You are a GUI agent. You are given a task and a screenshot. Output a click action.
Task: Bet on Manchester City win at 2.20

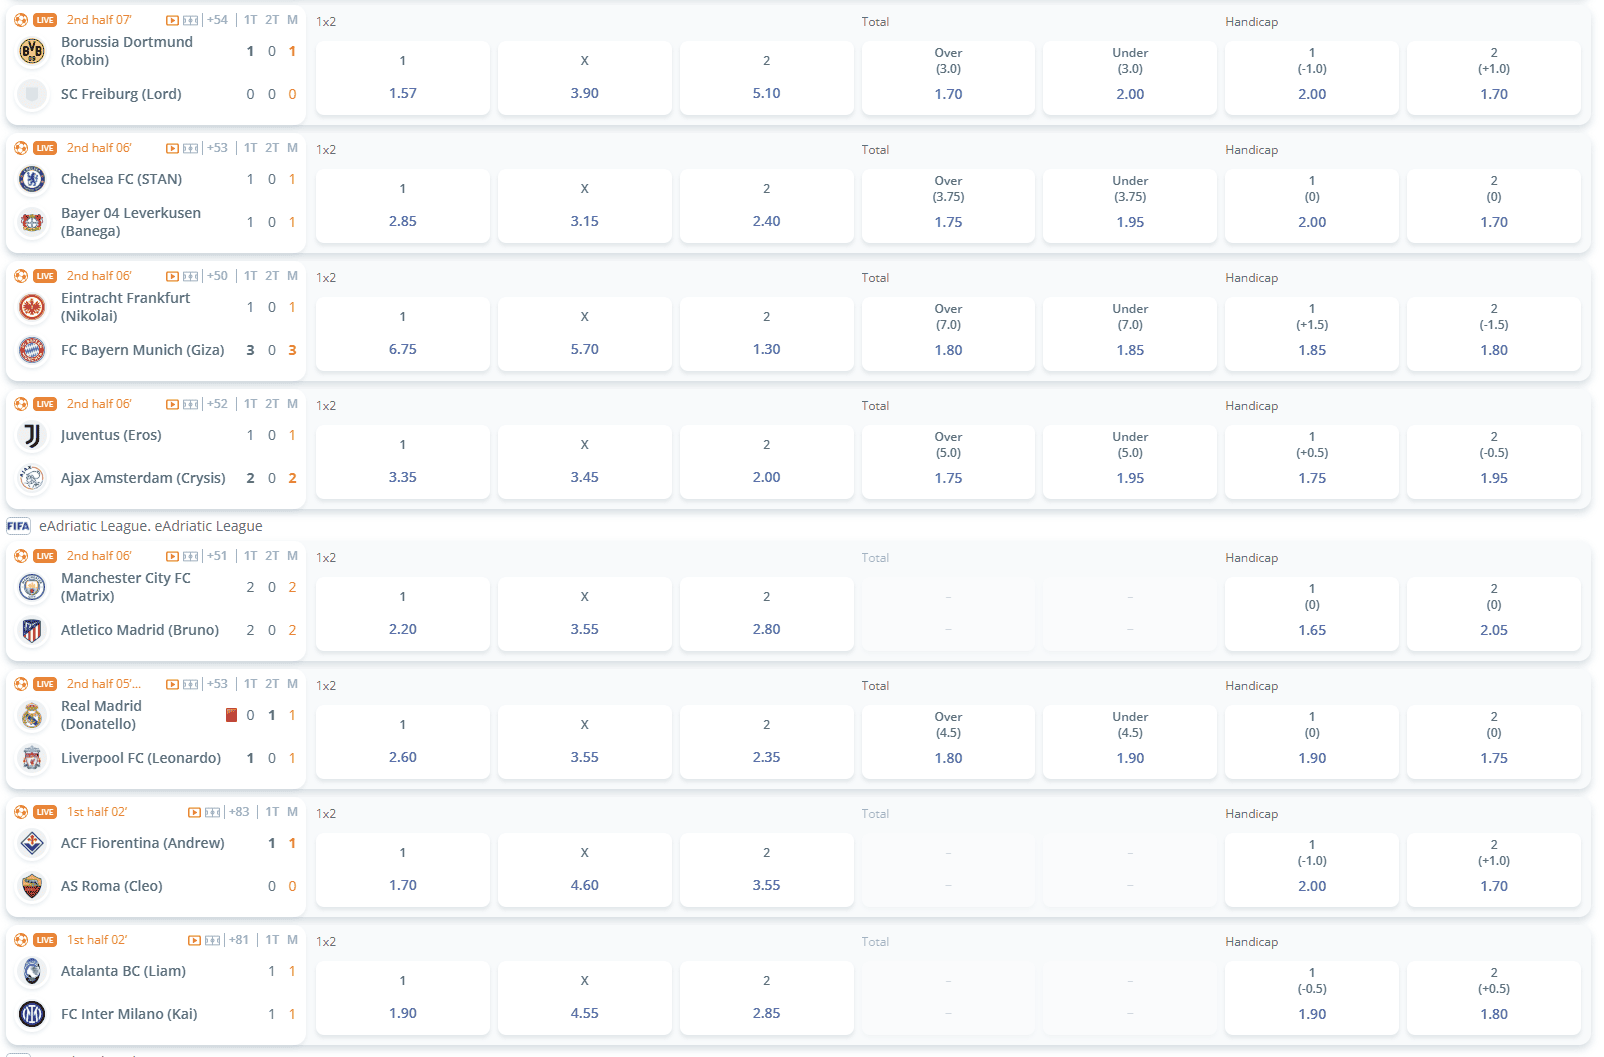pyautogui.click(x=403, y=614)
